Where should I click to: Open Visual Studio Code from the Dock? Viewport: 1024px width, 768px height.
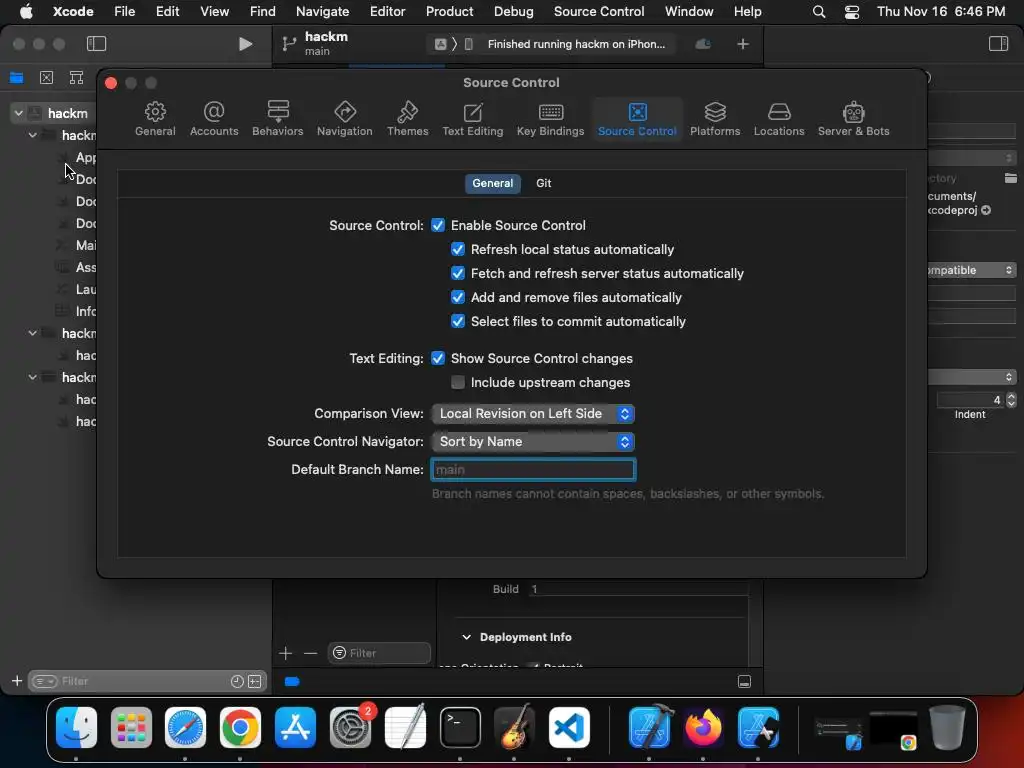point(569,727)
